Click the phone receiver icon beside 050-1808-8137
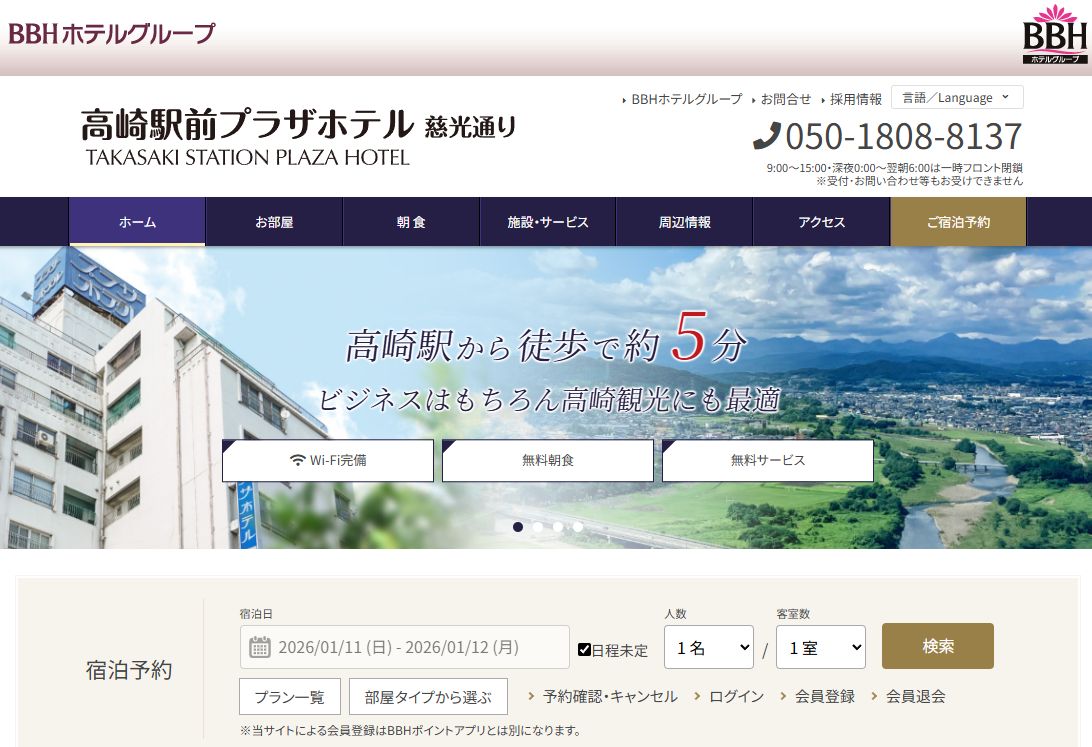1092x747 pixels. (771, 134)
